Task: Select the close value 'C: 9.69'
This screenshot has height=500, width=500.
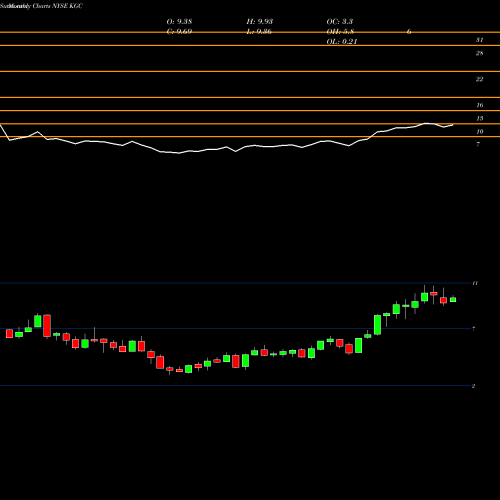Action: point(179,32)
